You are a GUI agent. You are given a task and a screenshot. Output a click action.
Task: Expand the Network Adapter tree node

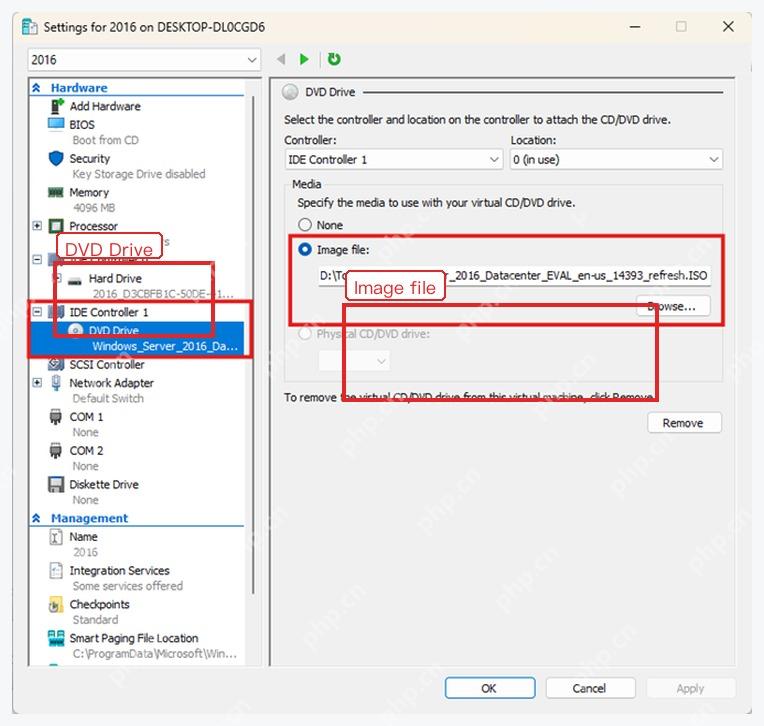click(37, 382)
